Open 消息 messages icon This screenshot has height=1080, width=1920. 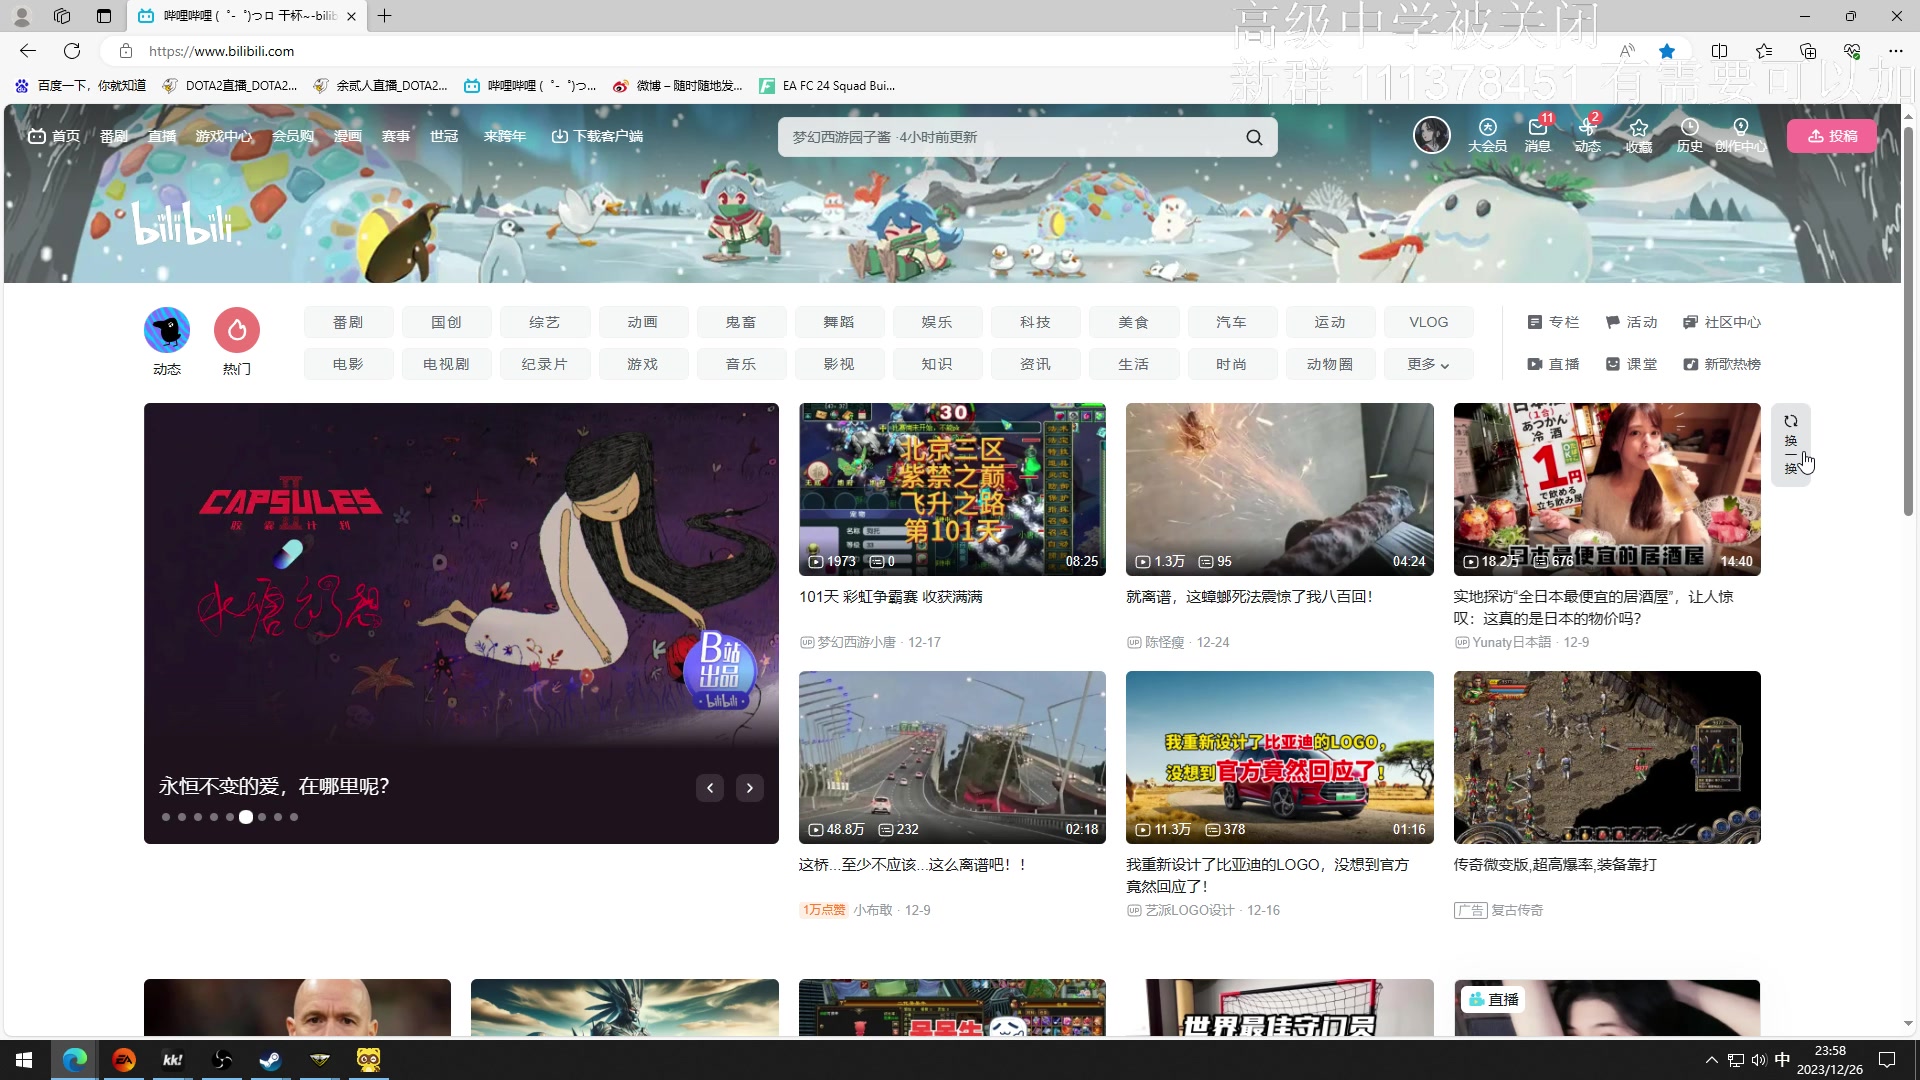(1537, 135)
